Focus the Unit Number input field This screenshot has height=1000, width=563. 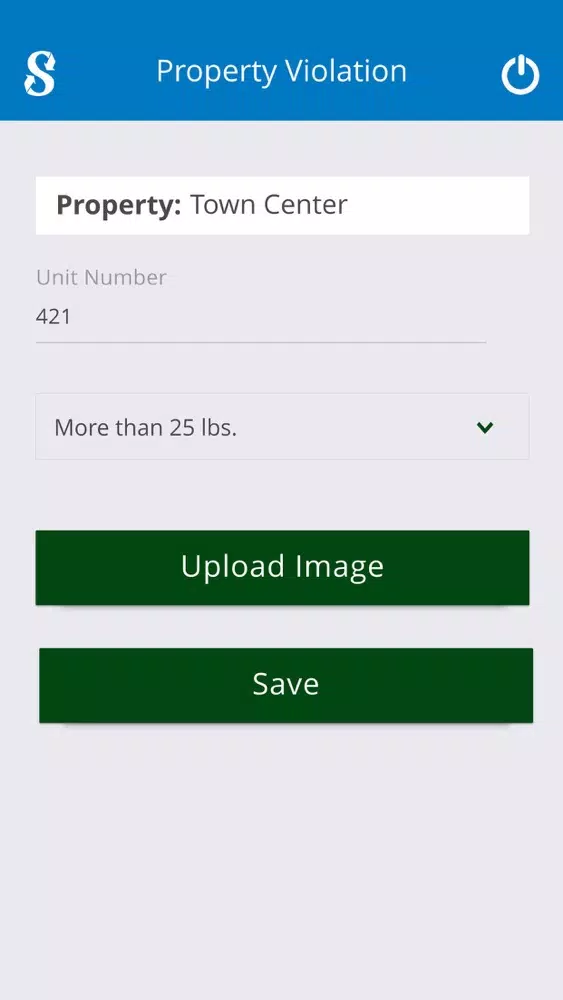point(261,316)
